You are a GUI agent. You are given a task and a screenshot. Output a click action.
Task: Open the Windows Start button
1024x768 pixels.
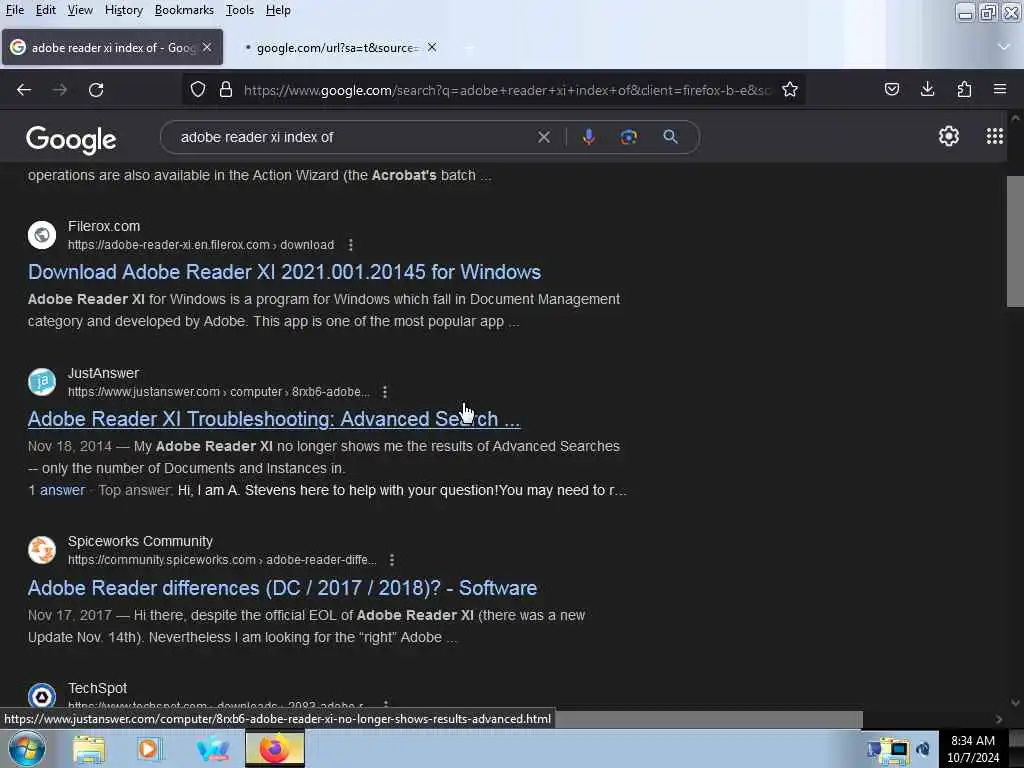(x=26, y=748)
